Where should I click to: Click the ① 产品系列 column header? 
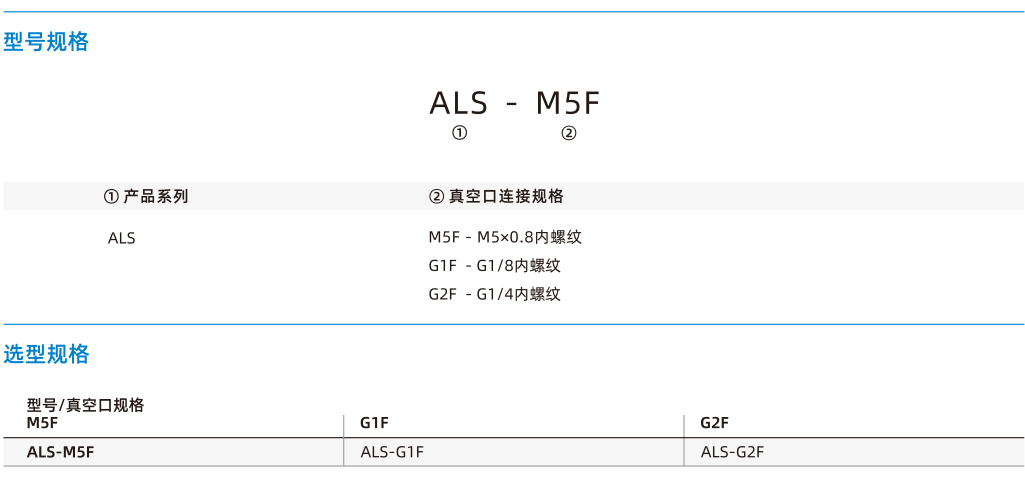146,196
